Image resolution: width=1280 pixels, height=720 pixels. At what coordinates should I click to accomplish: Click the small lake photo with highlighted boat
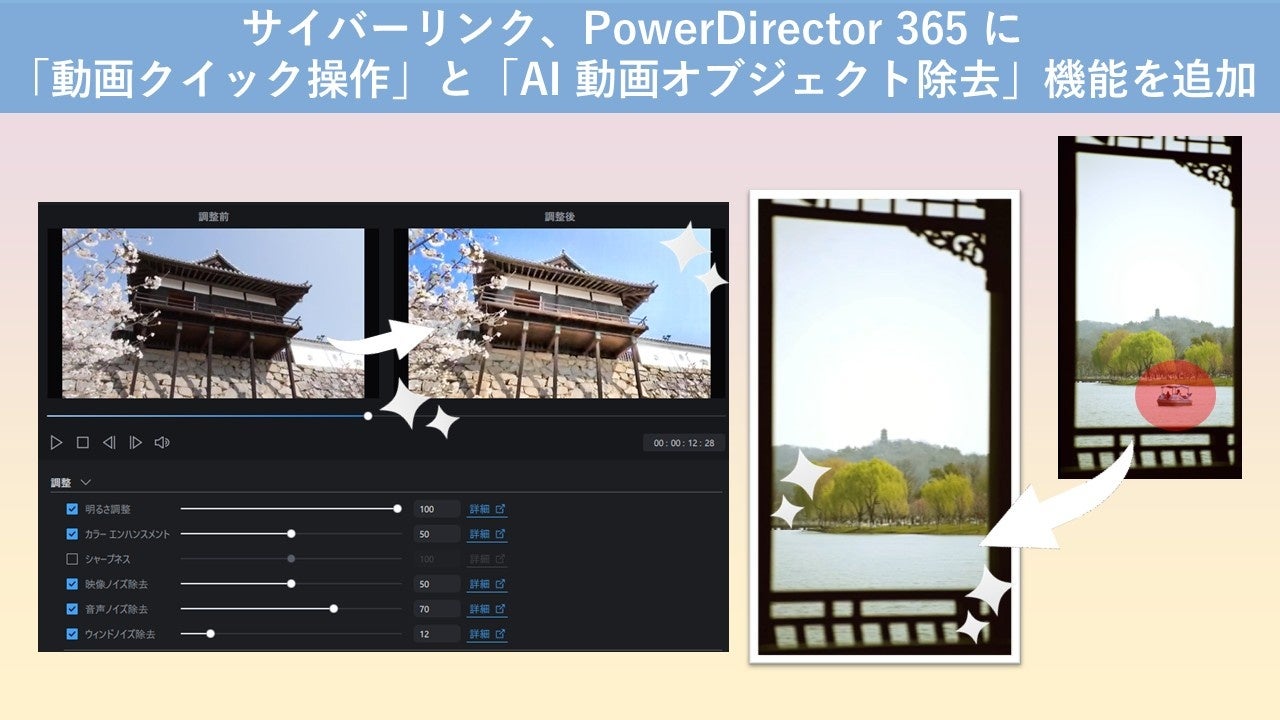1150,307
